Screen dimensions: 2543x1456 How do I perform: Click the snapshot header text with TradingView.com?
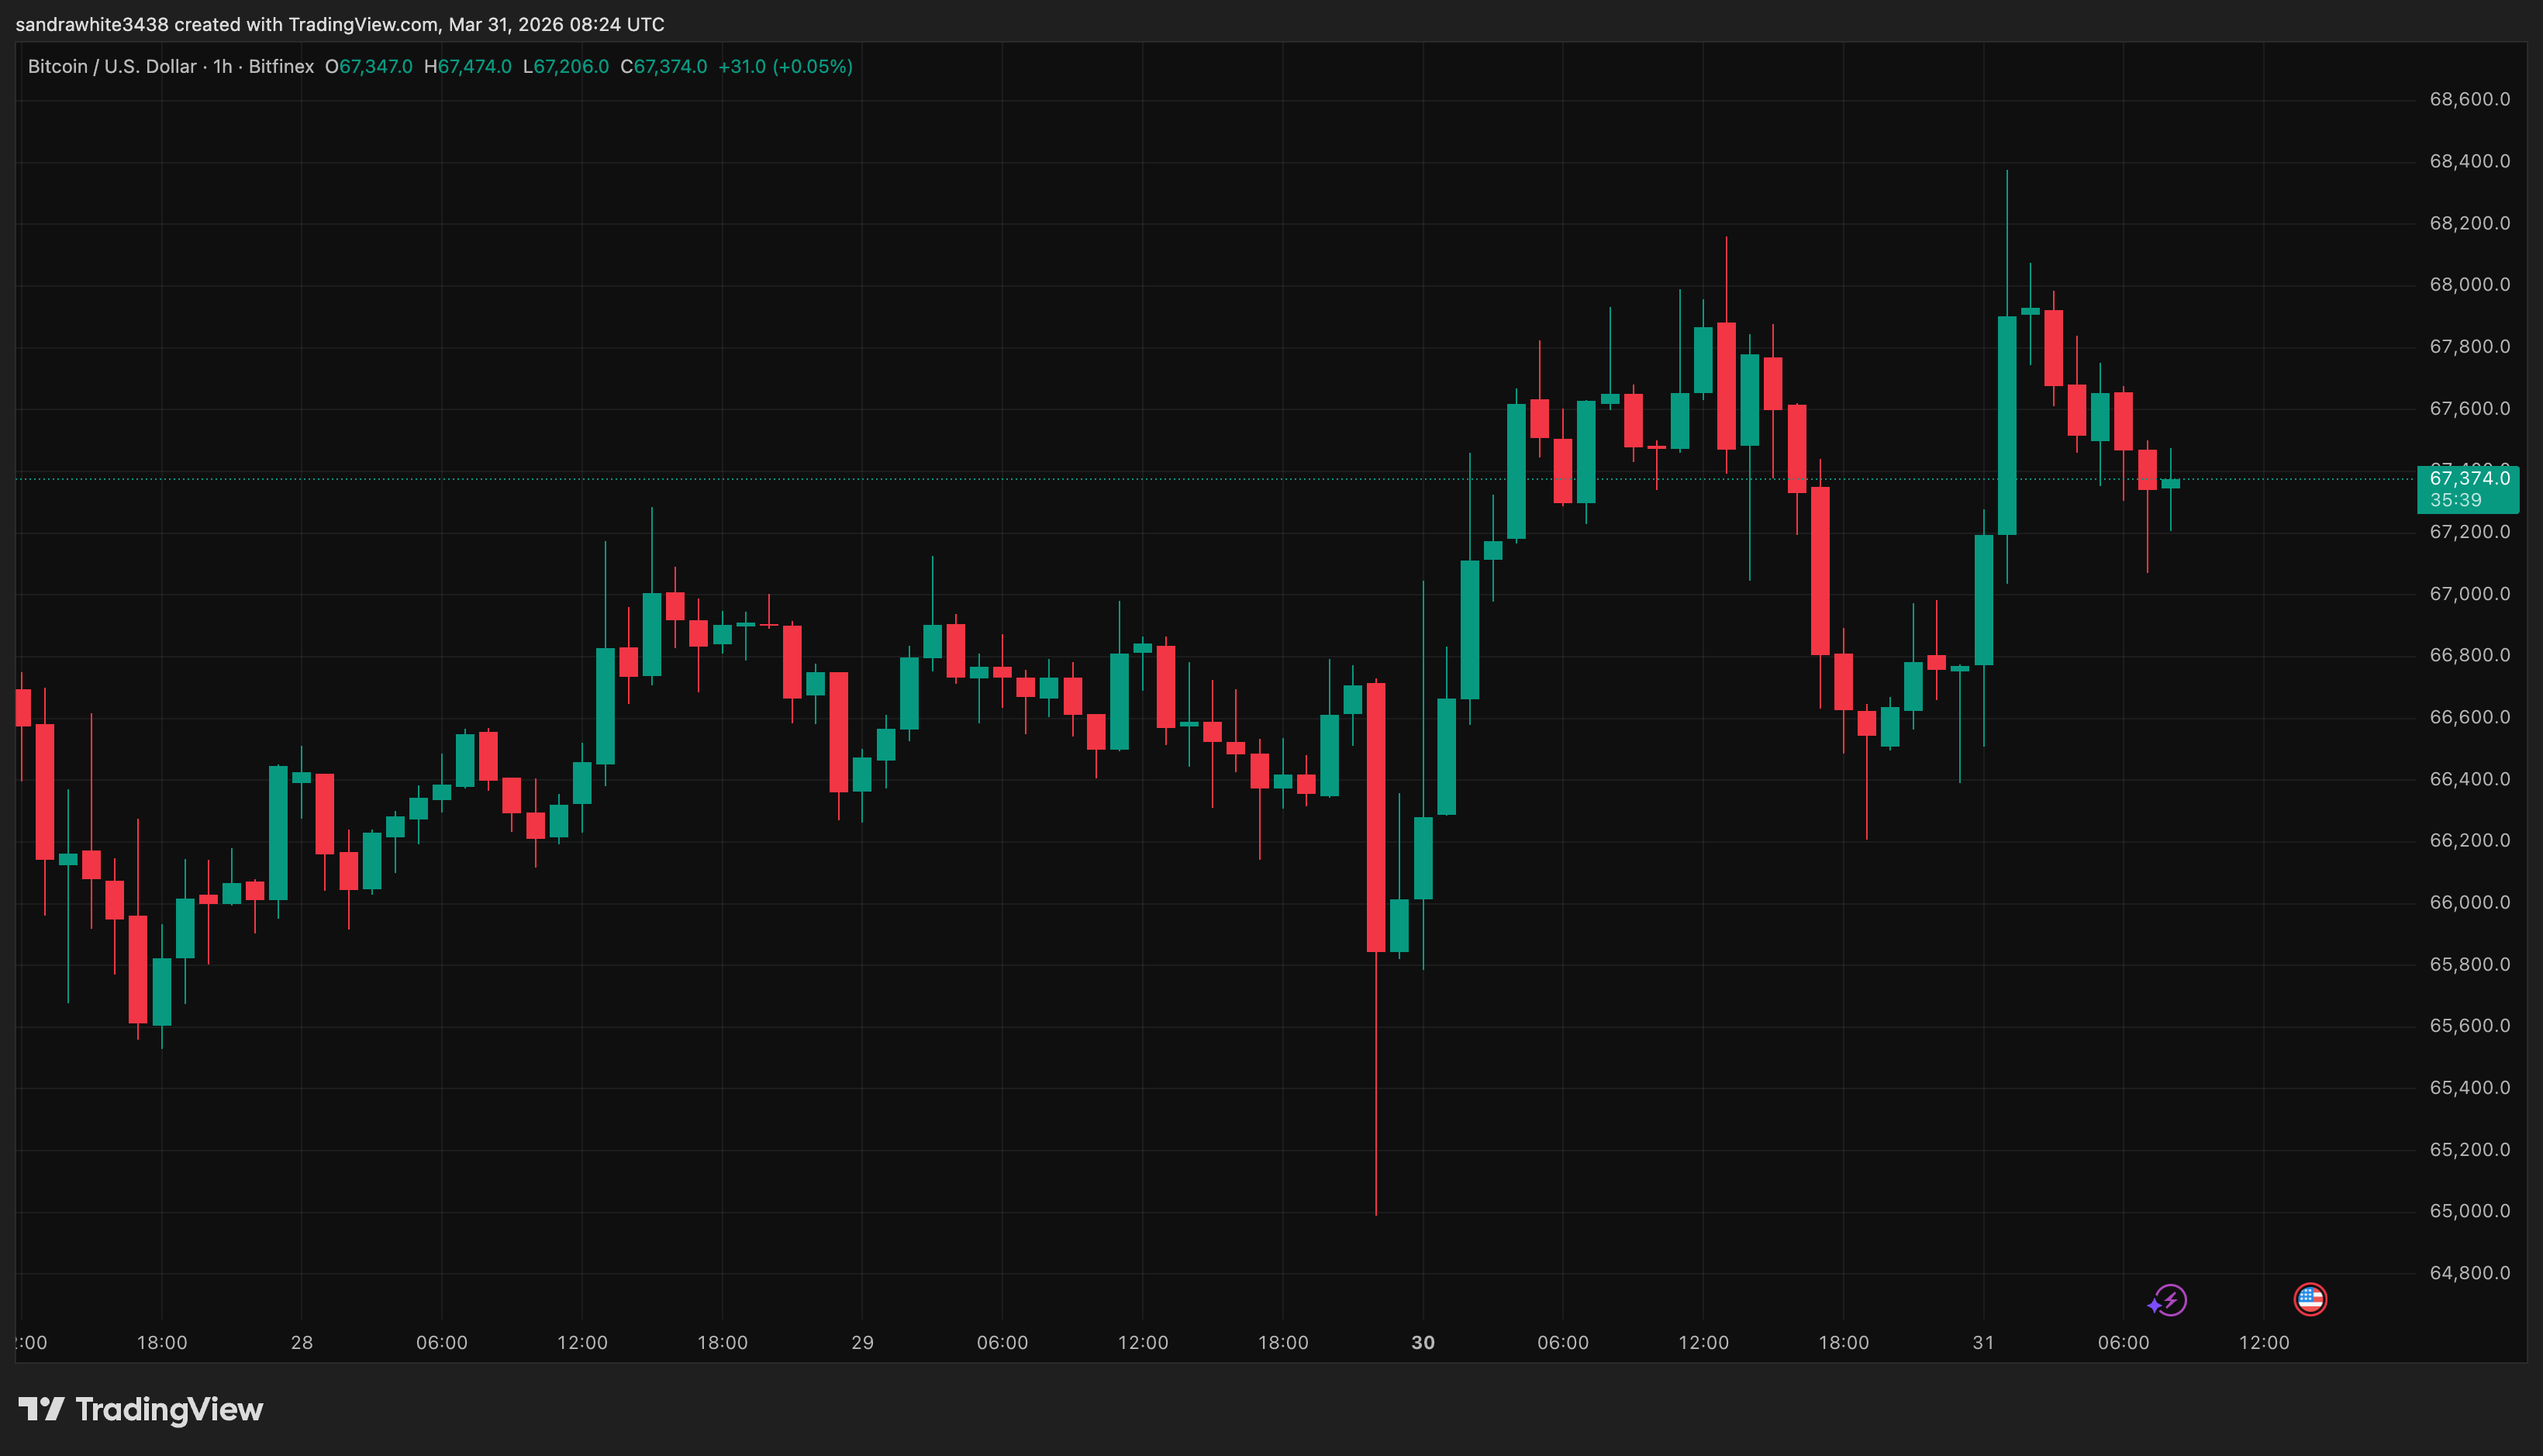click(x=340, y=24)
